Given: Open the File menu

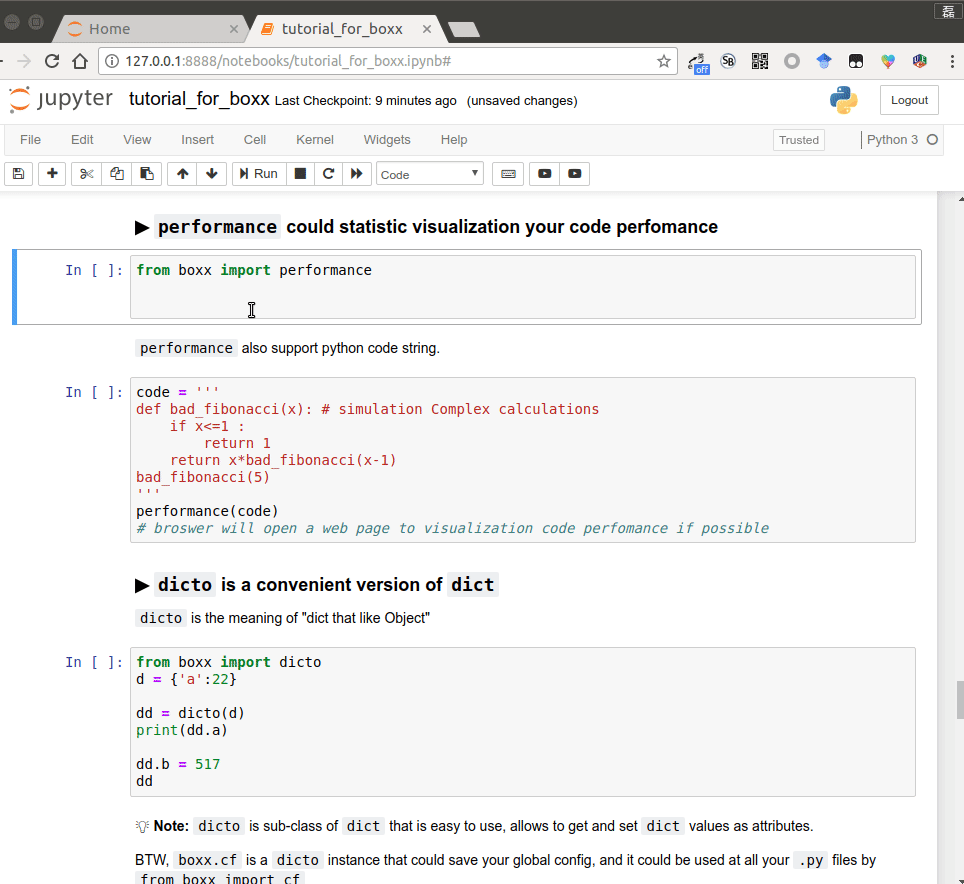Looking at the screenshot, I should (30, 140).
